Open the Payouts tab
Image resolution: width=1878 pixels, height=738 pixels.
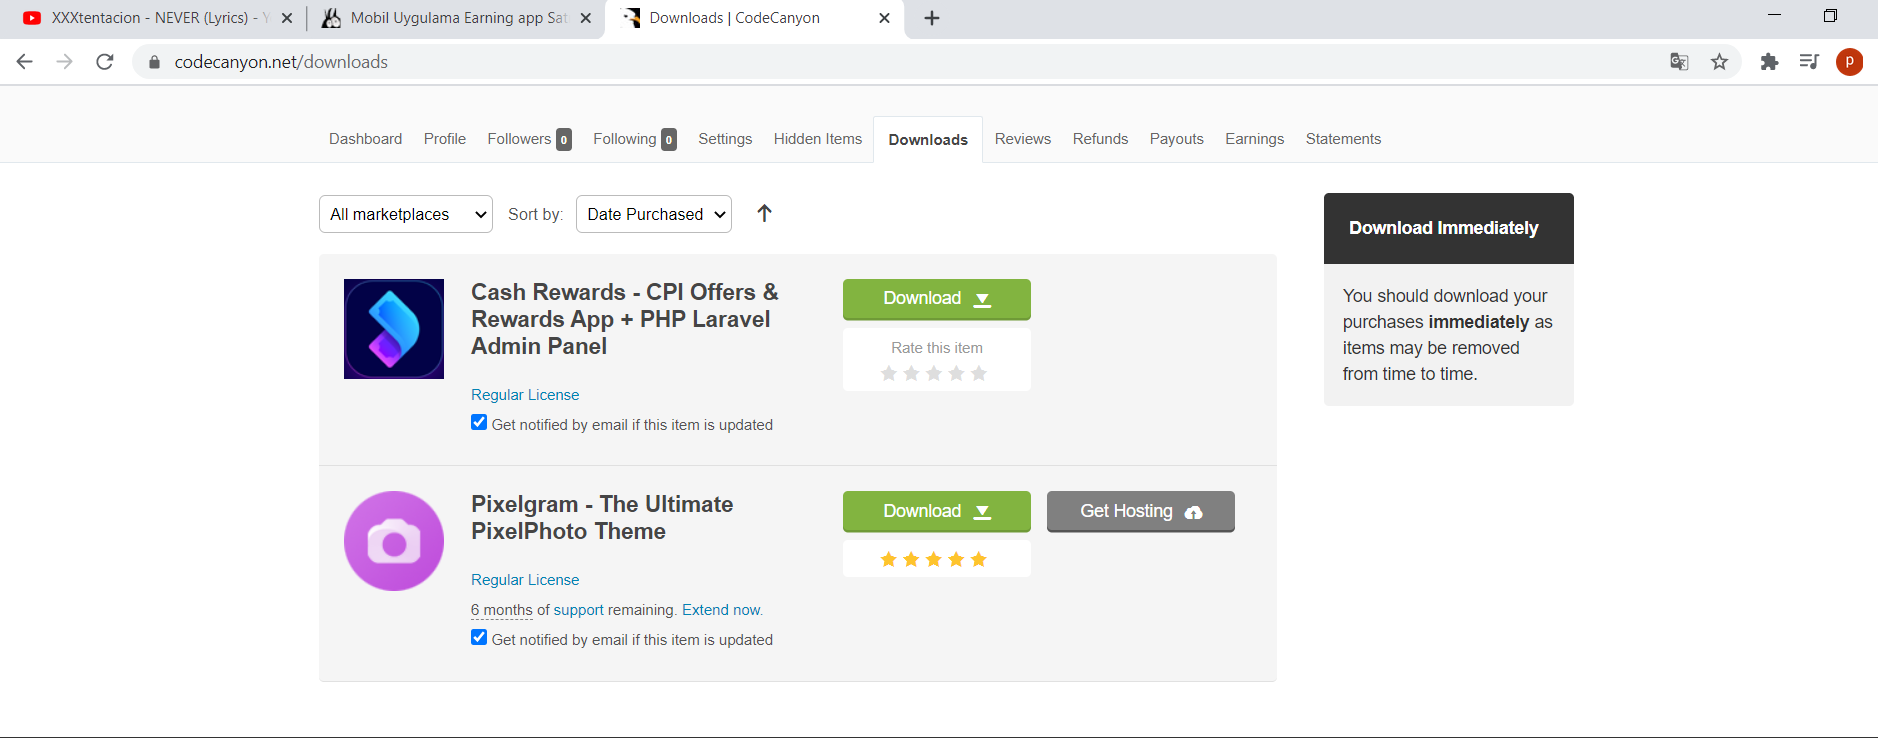[1177, 139]
